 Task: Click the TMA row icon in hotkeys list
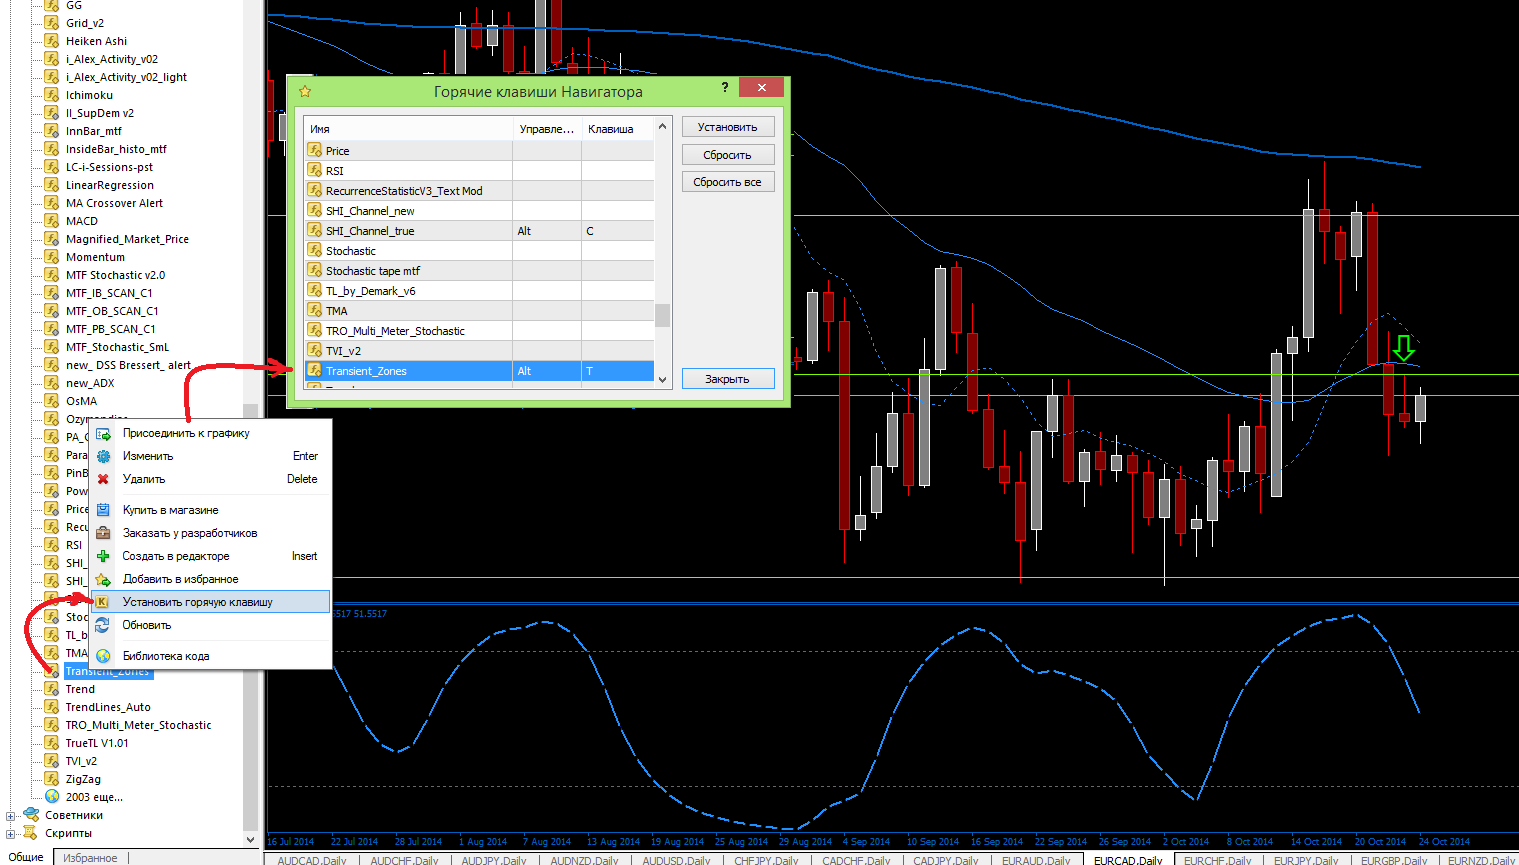tap(315, 311)
